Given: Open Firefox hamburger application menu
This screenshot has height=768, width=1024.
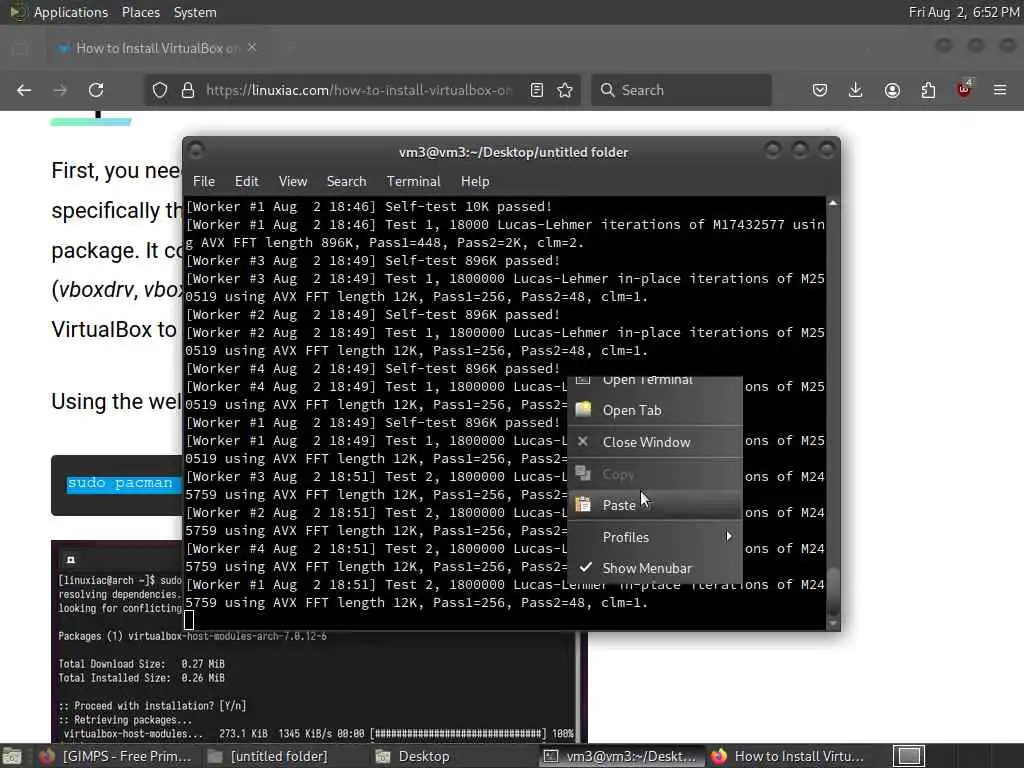Looking at the screenshot, I should [x=1000, y=90].
